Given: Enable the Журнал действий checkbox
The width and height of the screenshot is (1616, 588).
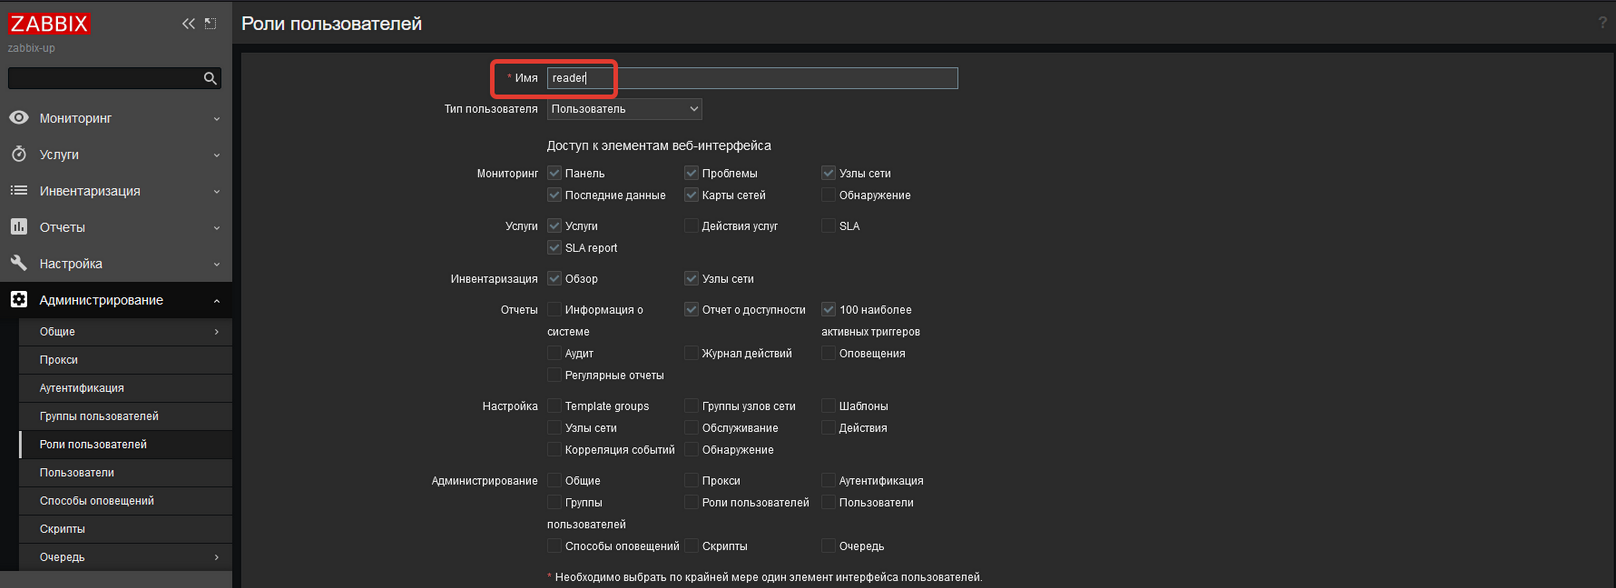Looking at the screenshot, I should pyautogui.click(x=691, y=353).
